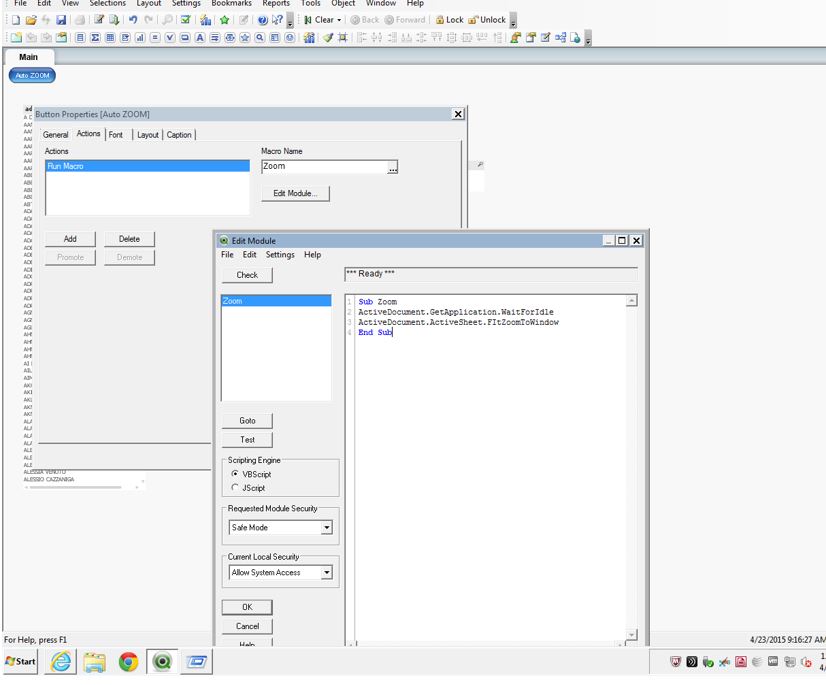
Task: Select the JScript scripting engine
Action: pyautogui.click(x=235, y=488)
